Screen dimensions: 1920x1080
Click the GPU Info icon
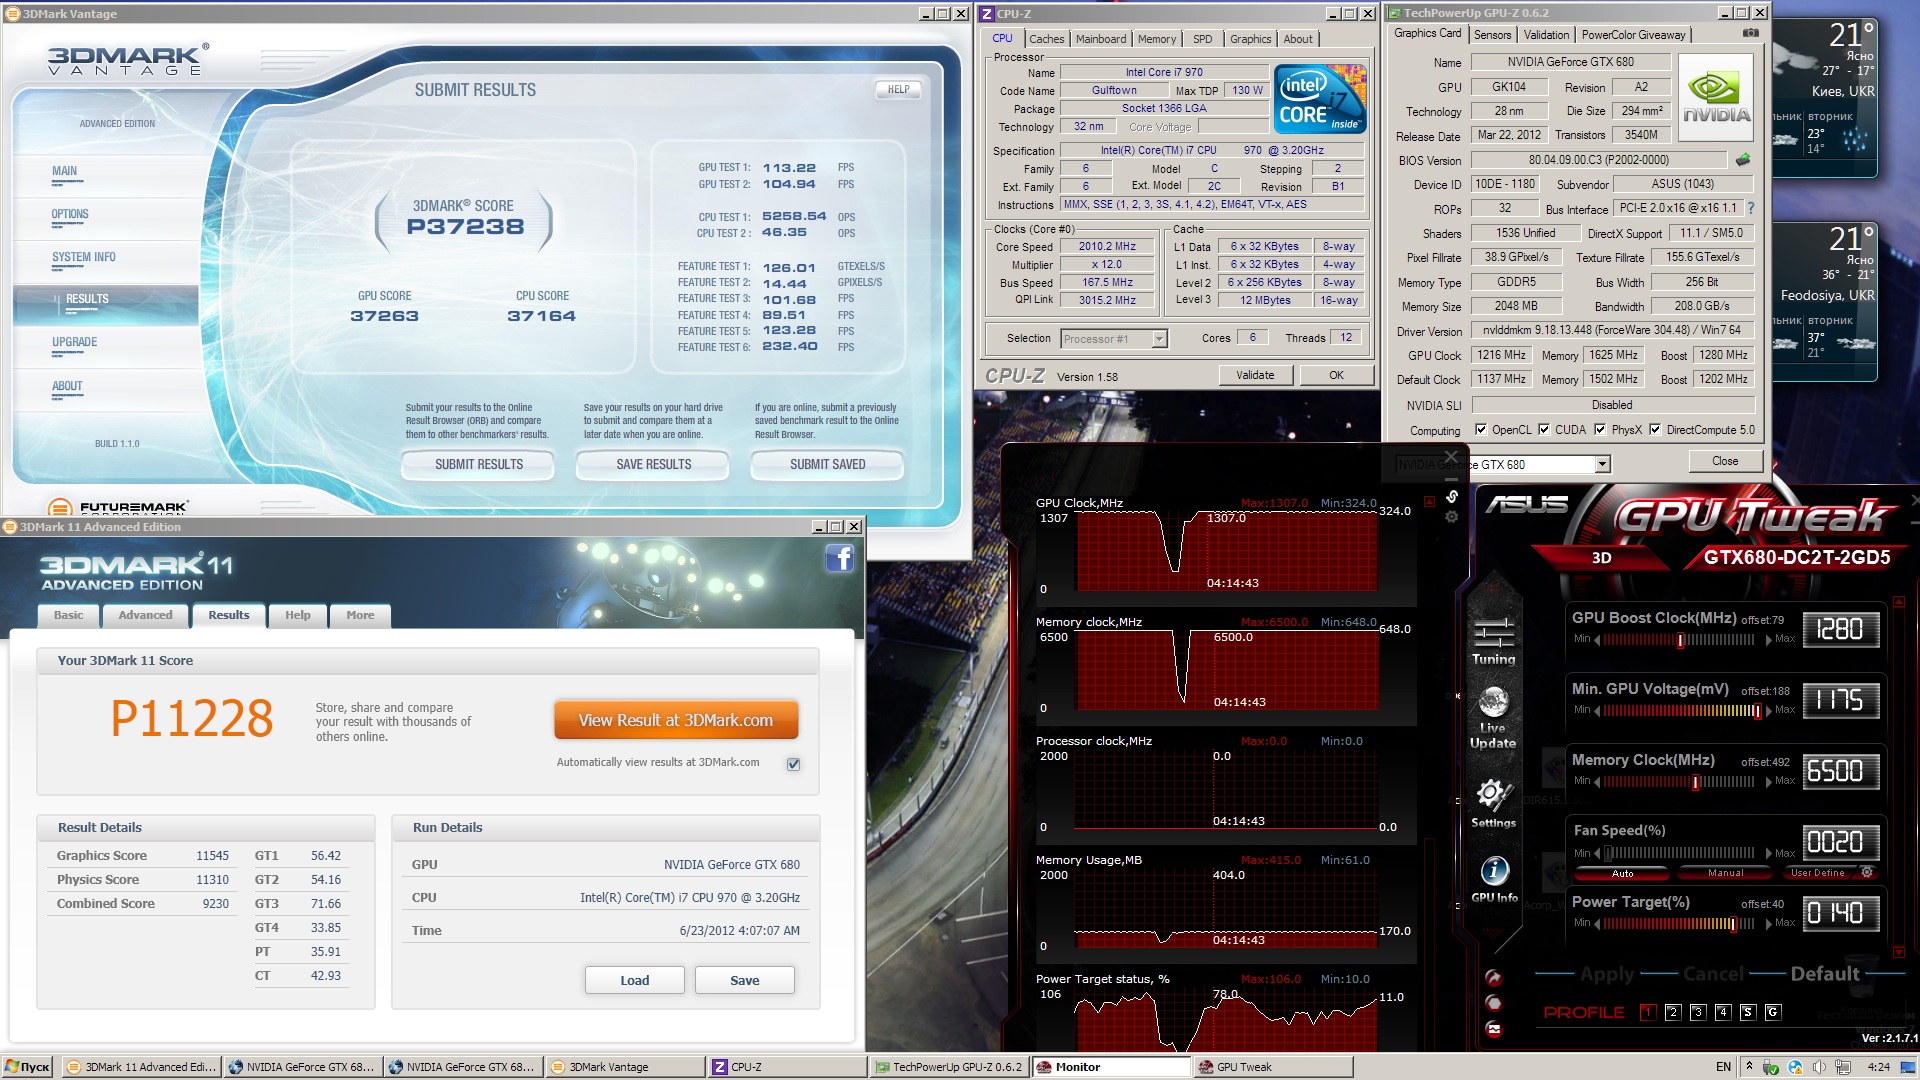coord(1494,872)
